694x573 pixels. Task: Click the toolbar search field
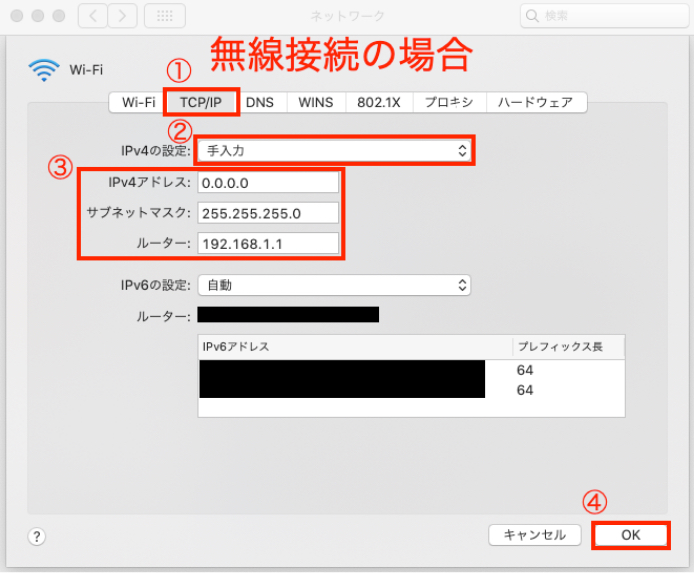pos(604,16)
